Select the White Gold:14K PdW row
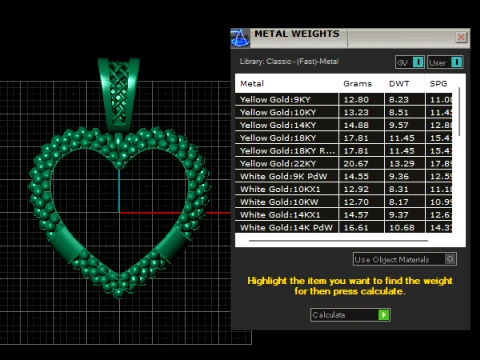Screen dimensions: 480x360 tap(344, 227)
